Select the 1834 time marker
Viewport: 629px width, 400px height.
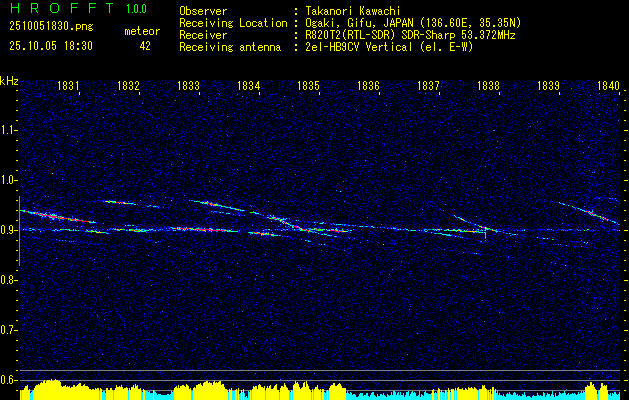point(249,86)
